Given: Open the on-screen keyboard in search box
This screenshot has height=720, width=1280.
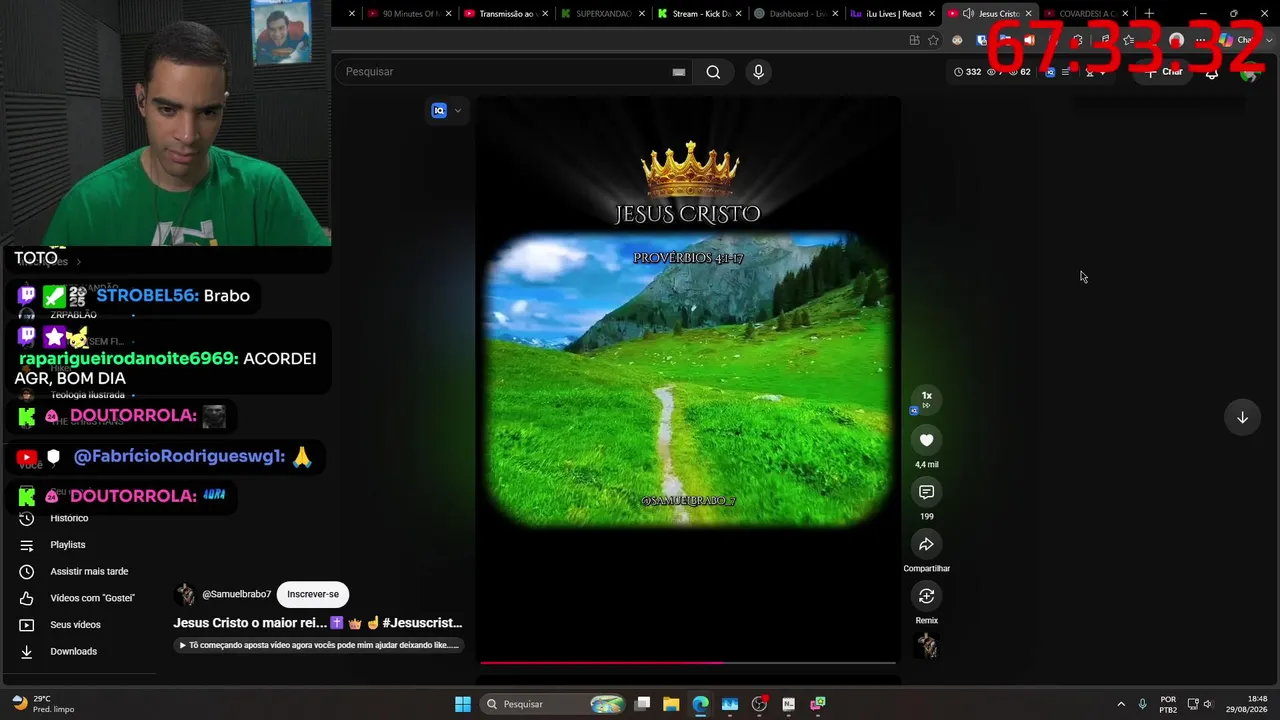Looking at the screenshot, I should click(x=679, y=72).
